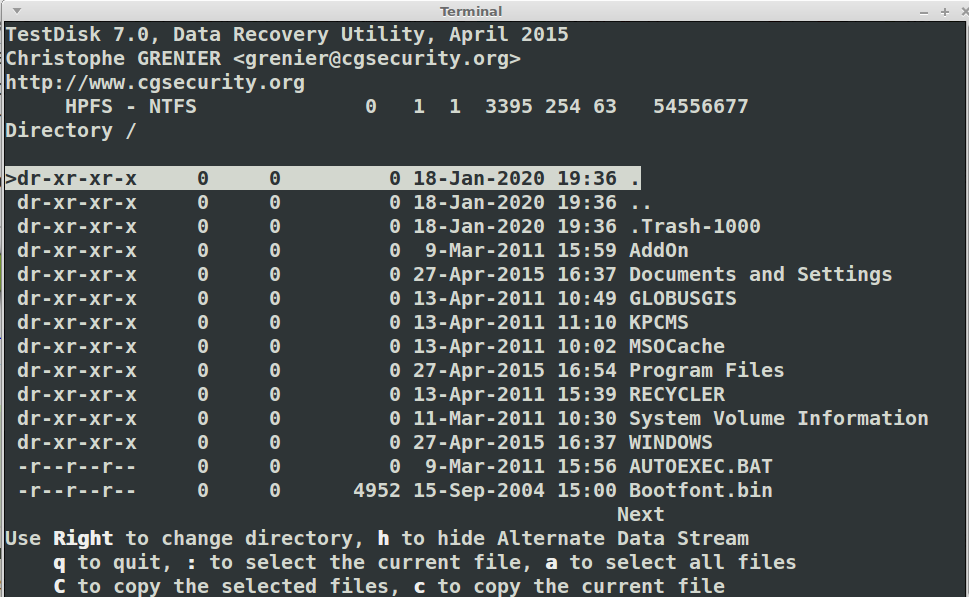Click the TestDisk 7.0 header line
969x597 pixels.
[287, 35]
